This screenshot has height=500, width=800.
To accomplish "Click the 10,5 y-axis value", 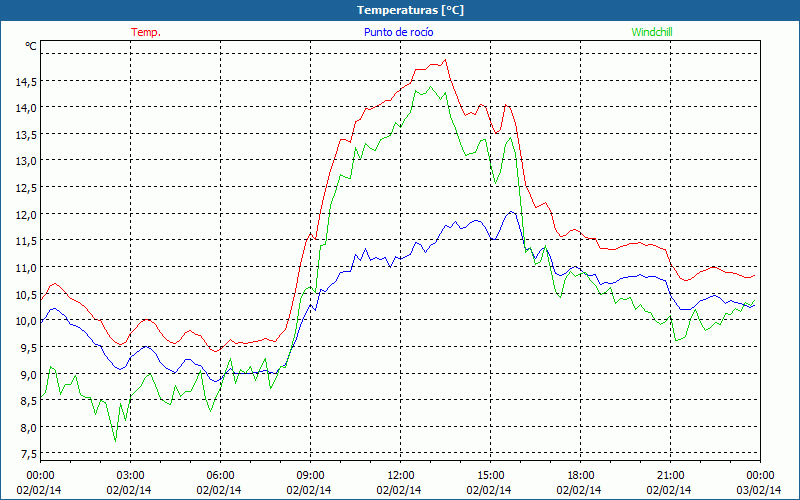I will click(x=26, y=294).
